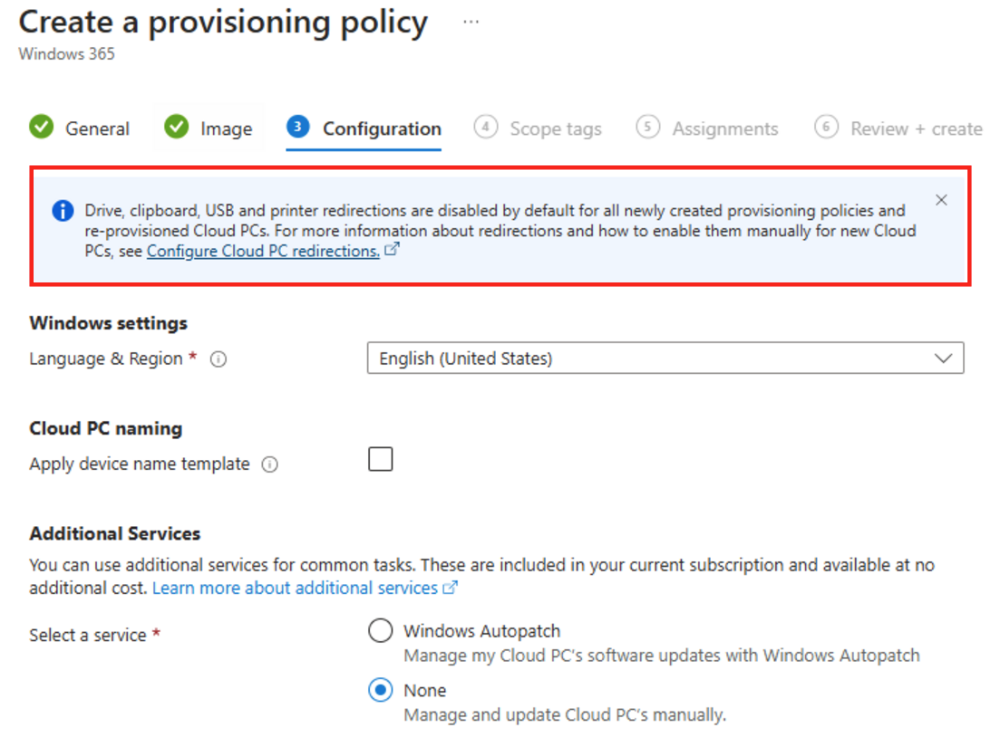Screen dimensions: 996x732
Task: Dismiss the redirections info banner
Action: pyautogui.click(x=941, y=200)
